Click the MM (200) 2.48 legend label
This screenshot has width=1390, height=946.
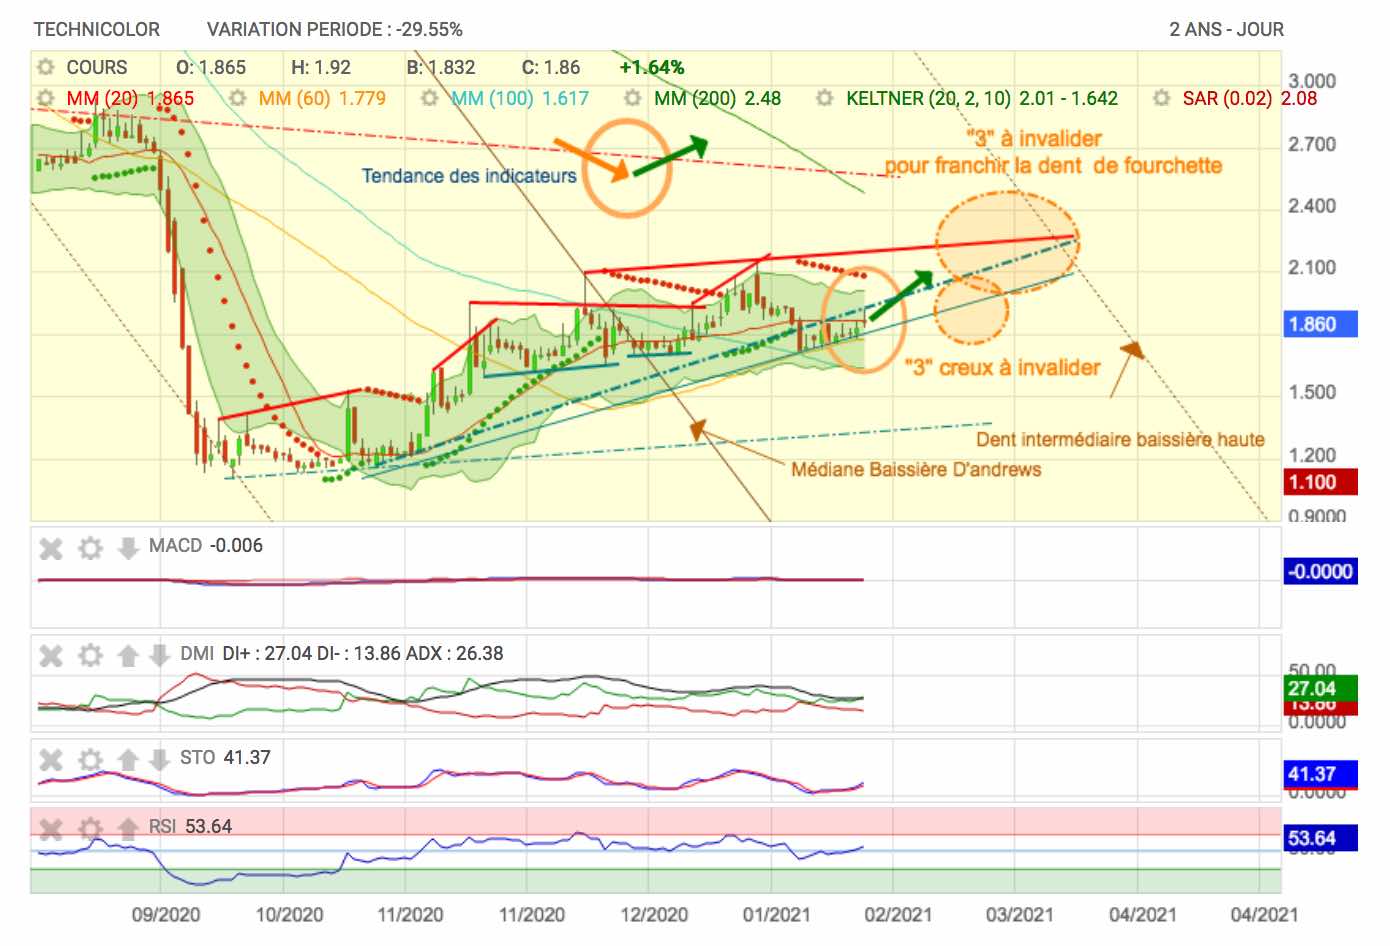pyautogui.click(x=718, y=99)
